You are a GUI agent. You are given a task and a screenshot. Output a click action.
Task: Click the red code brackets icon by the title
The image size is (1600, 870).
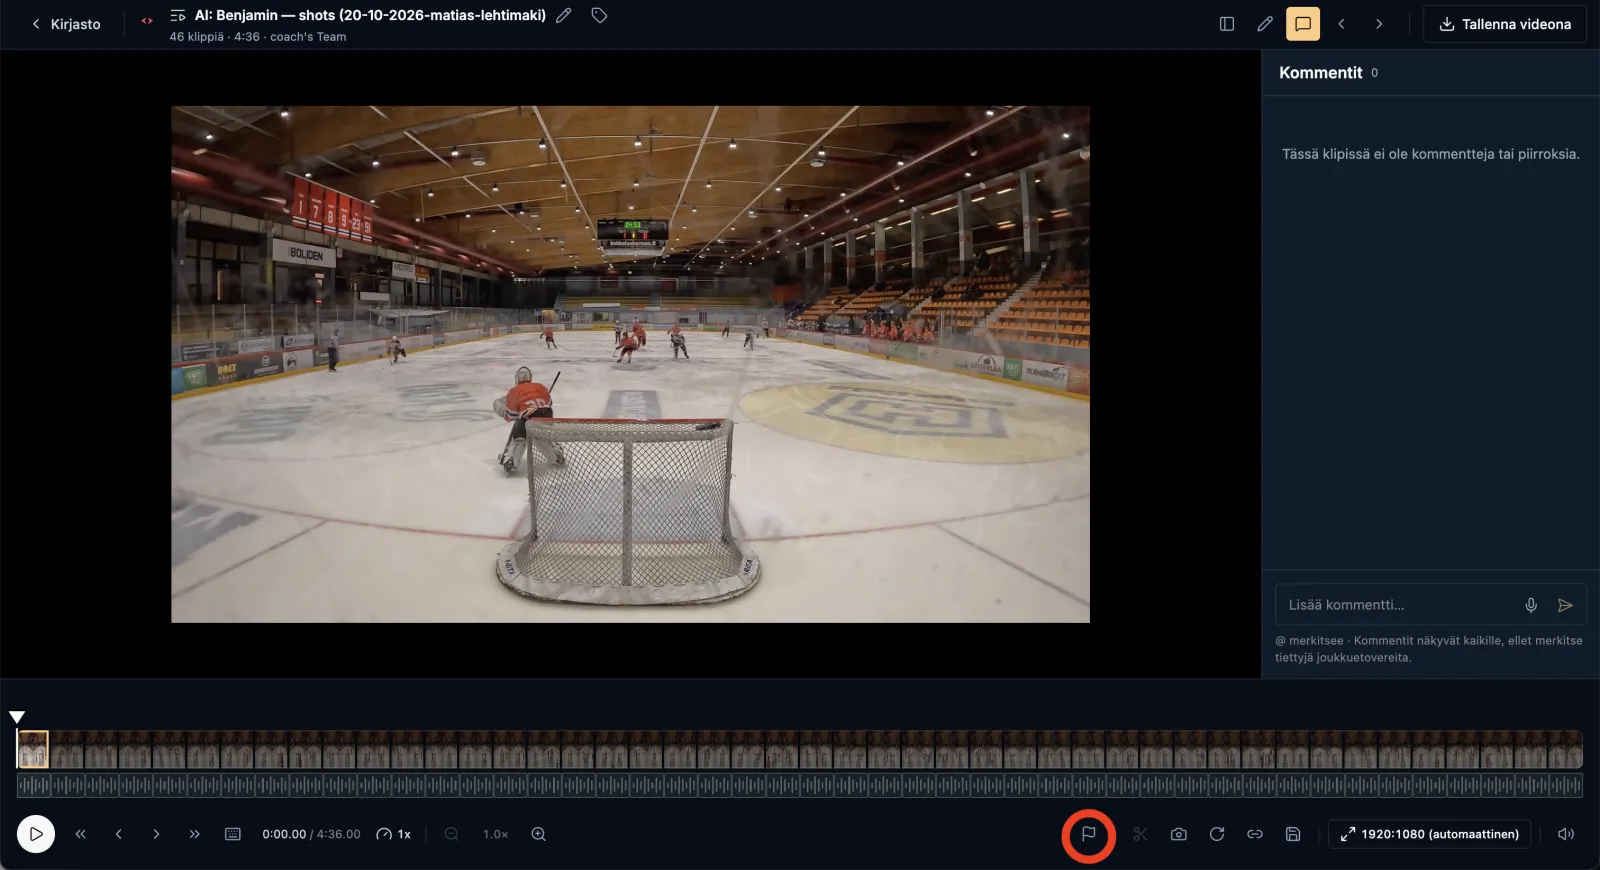click(147, 20)
